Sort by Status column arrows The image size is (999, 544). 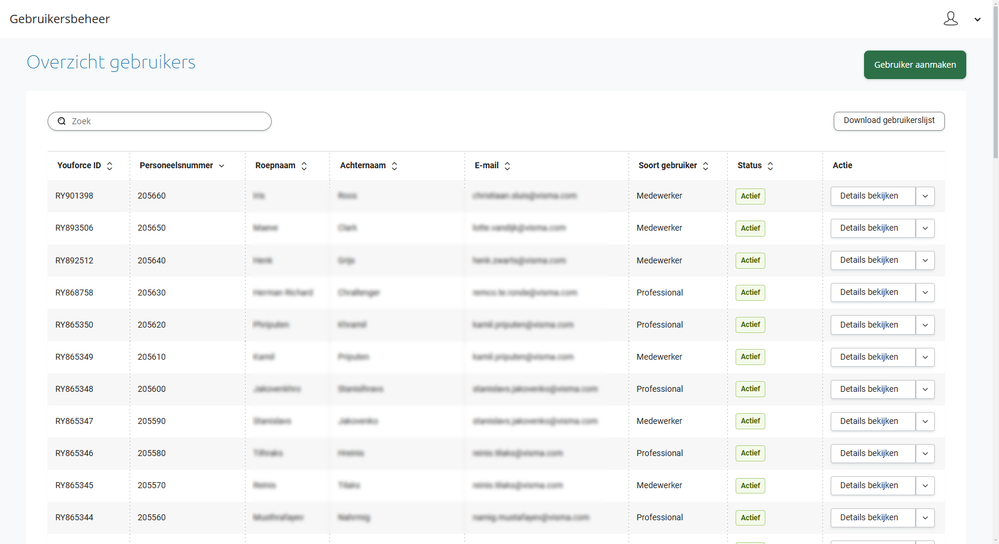(x=770, y=166)
